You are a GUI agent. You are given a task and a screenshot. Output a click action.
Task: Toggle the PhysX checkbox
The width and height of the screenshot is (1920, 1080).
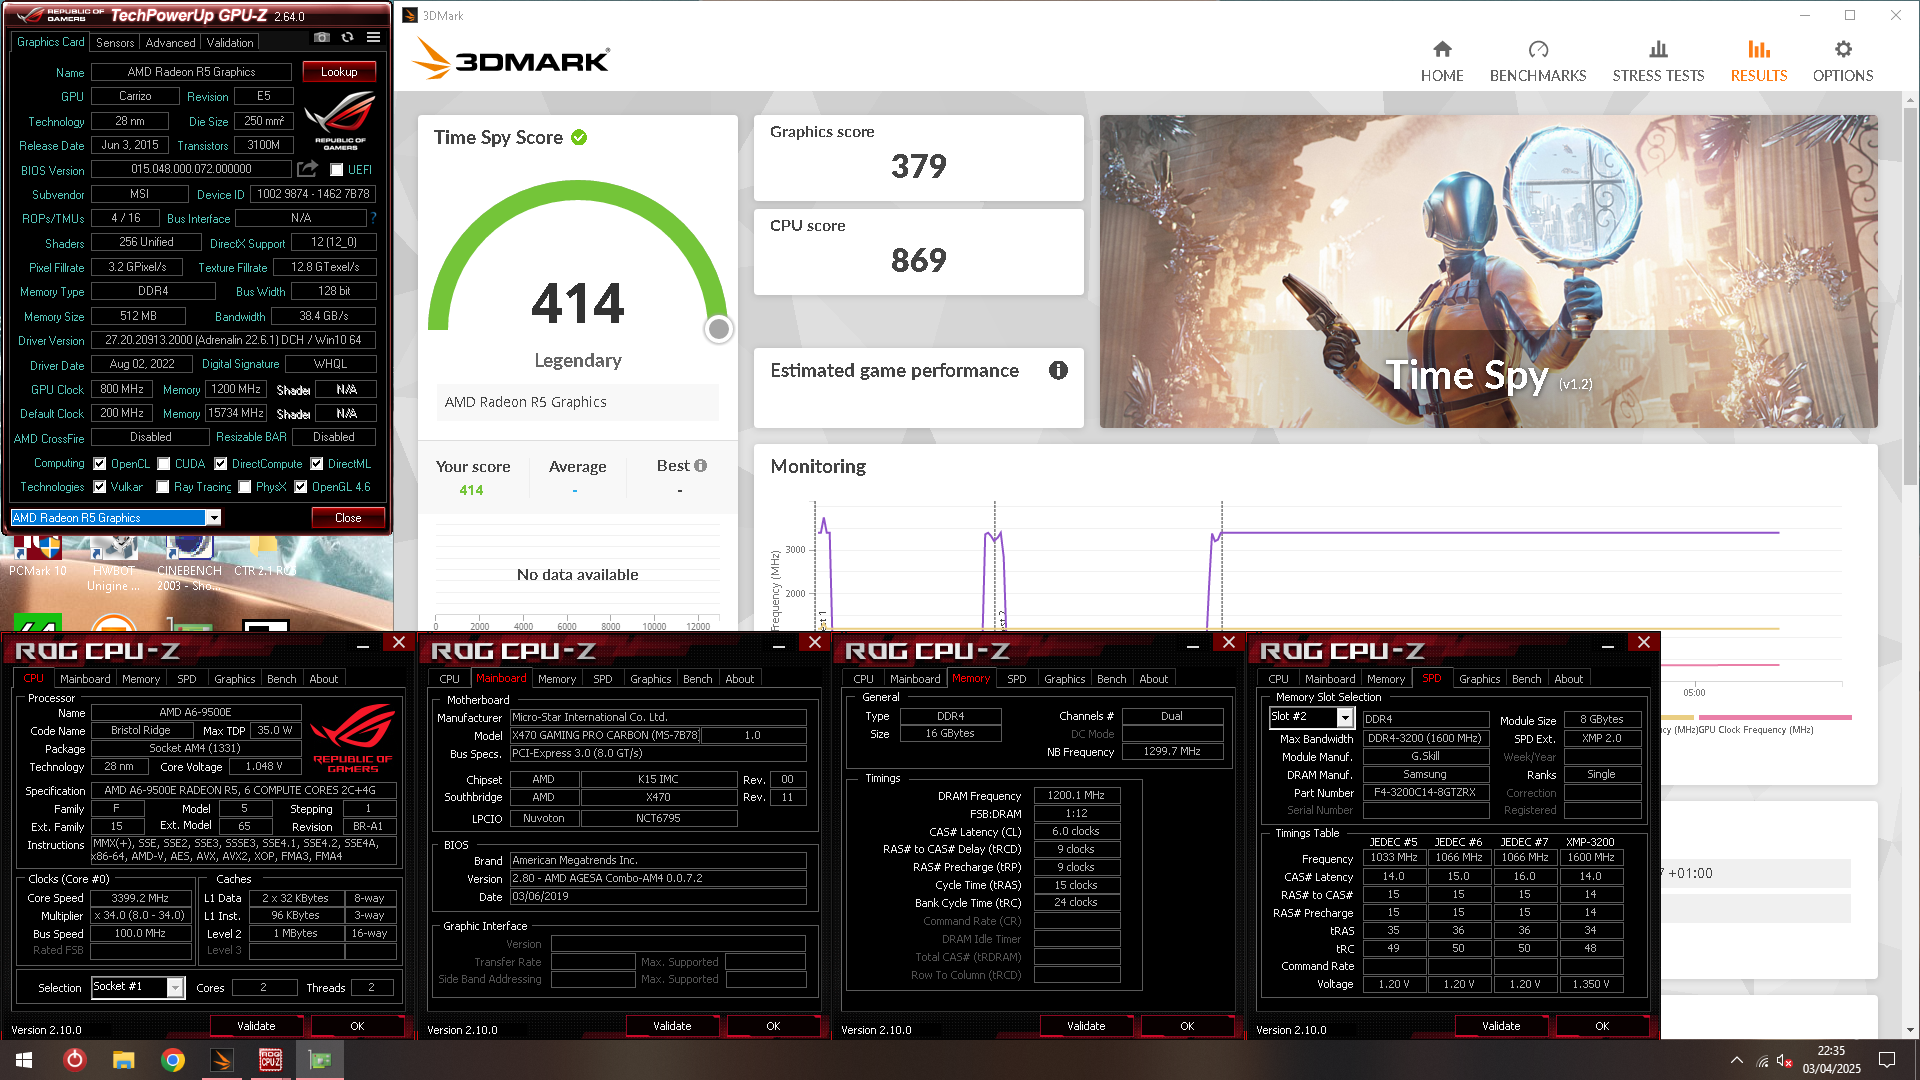[x=244, y=487]
